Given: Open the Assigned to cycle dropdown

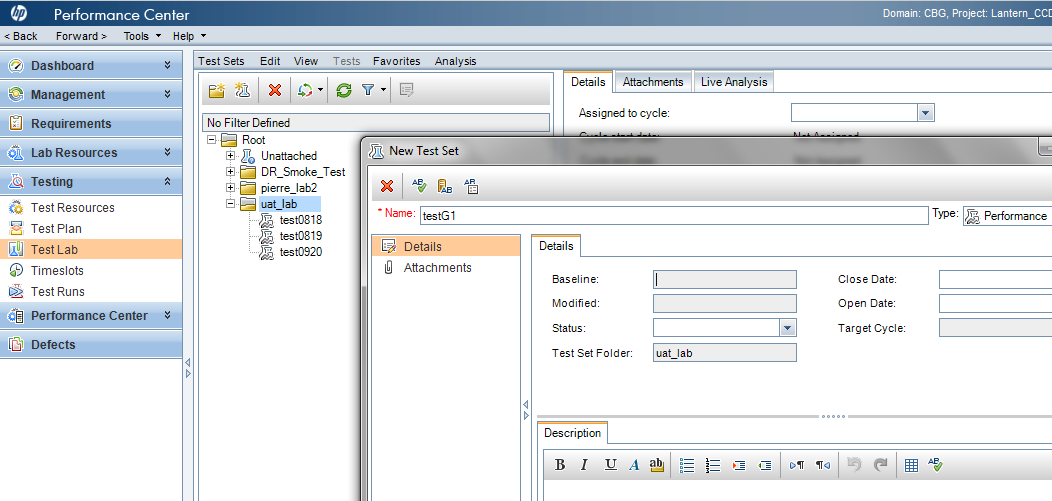Looking at the screenshot, I should click(926, 113).
